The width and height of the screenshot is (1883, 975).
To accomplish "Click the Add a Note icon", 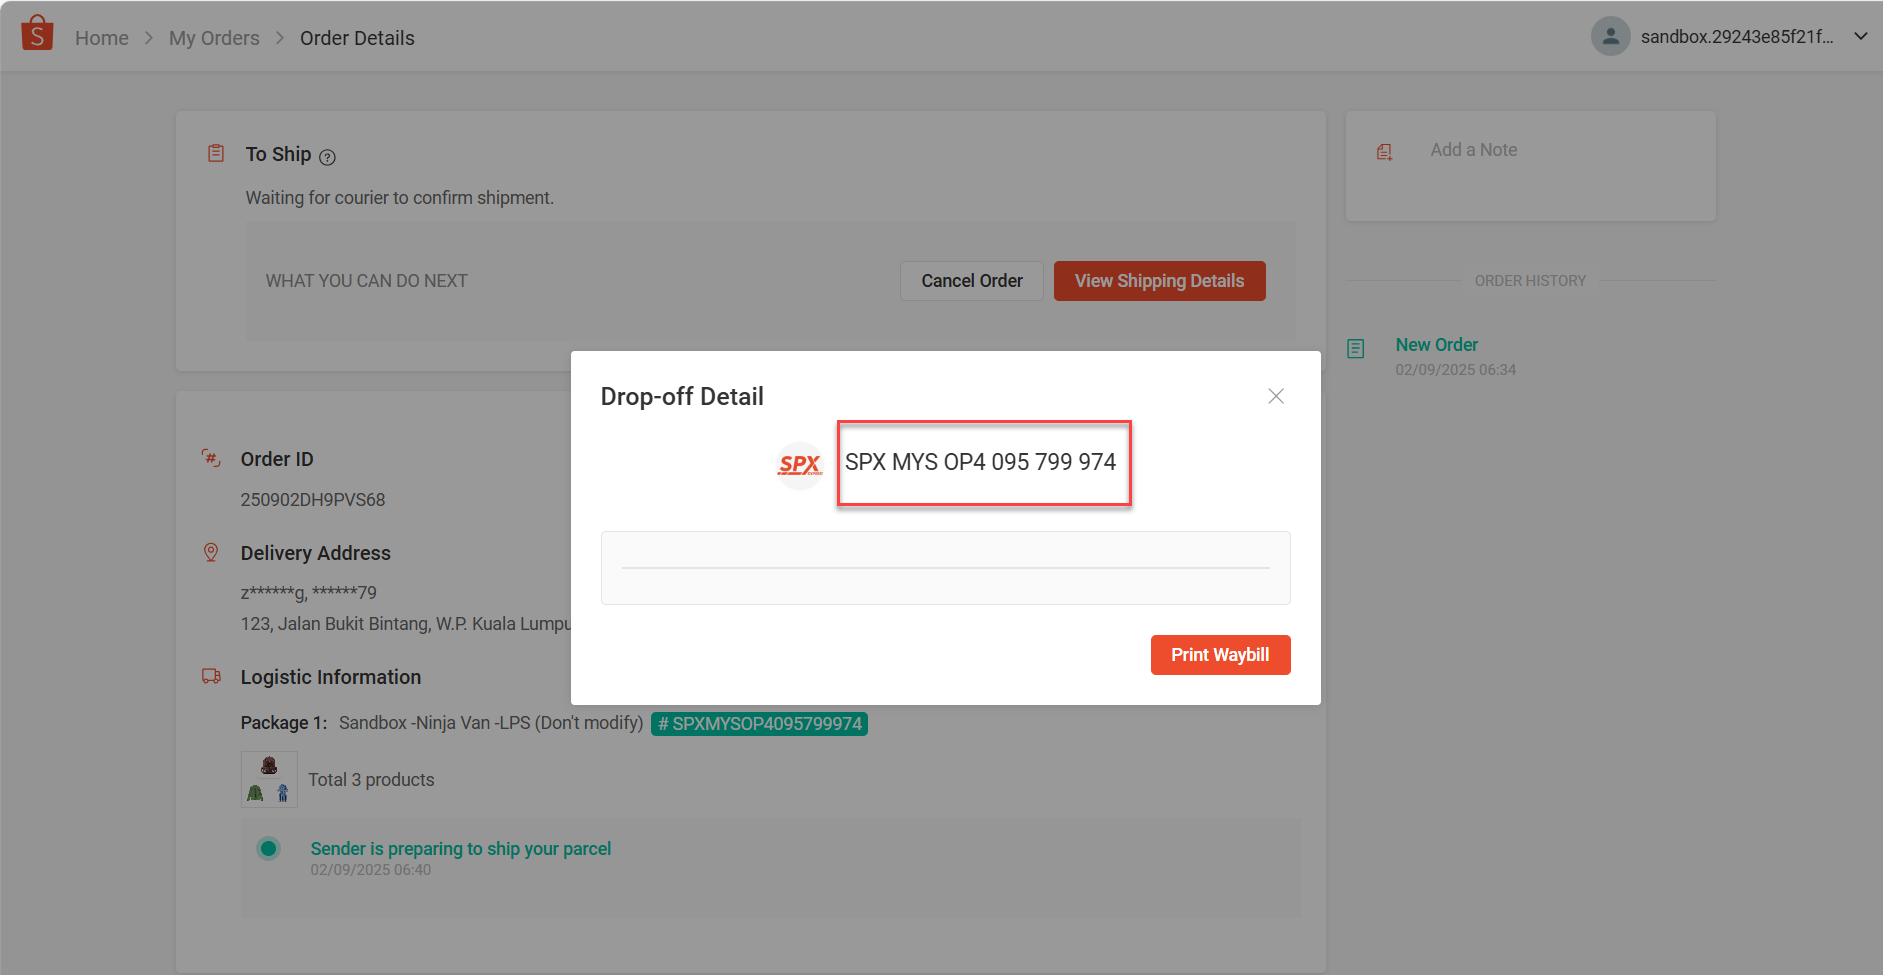I will click(x=1385, y=152).
